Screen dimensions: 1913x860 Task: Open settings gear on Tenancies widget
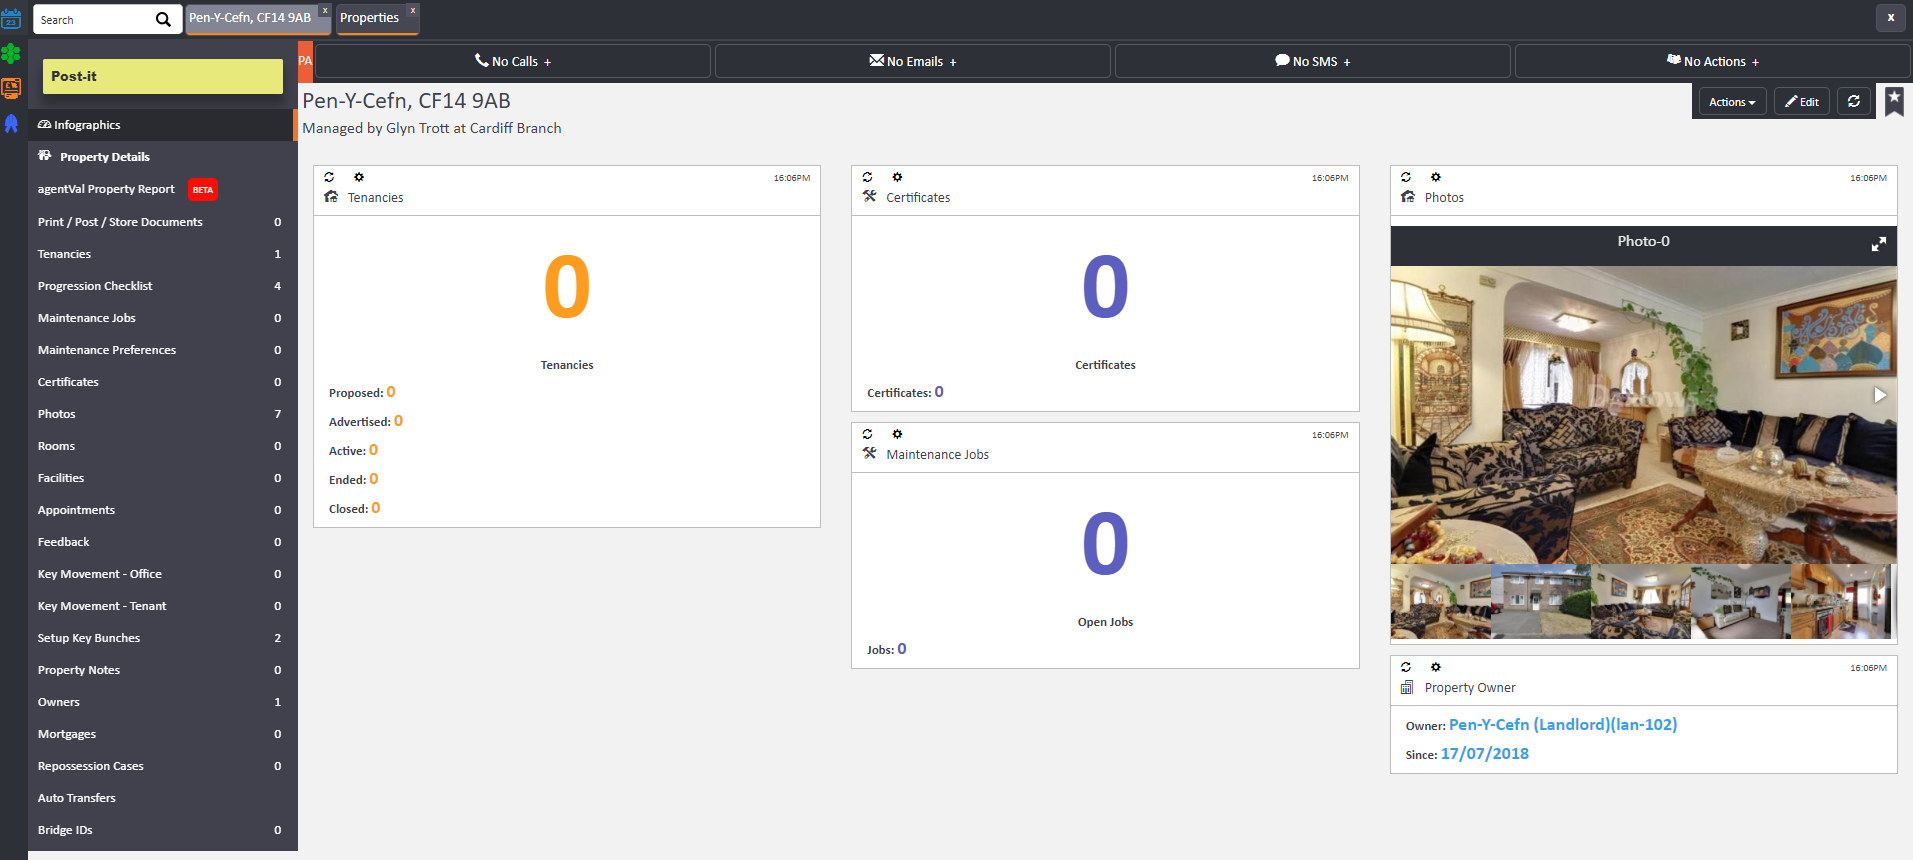point(359,177)
